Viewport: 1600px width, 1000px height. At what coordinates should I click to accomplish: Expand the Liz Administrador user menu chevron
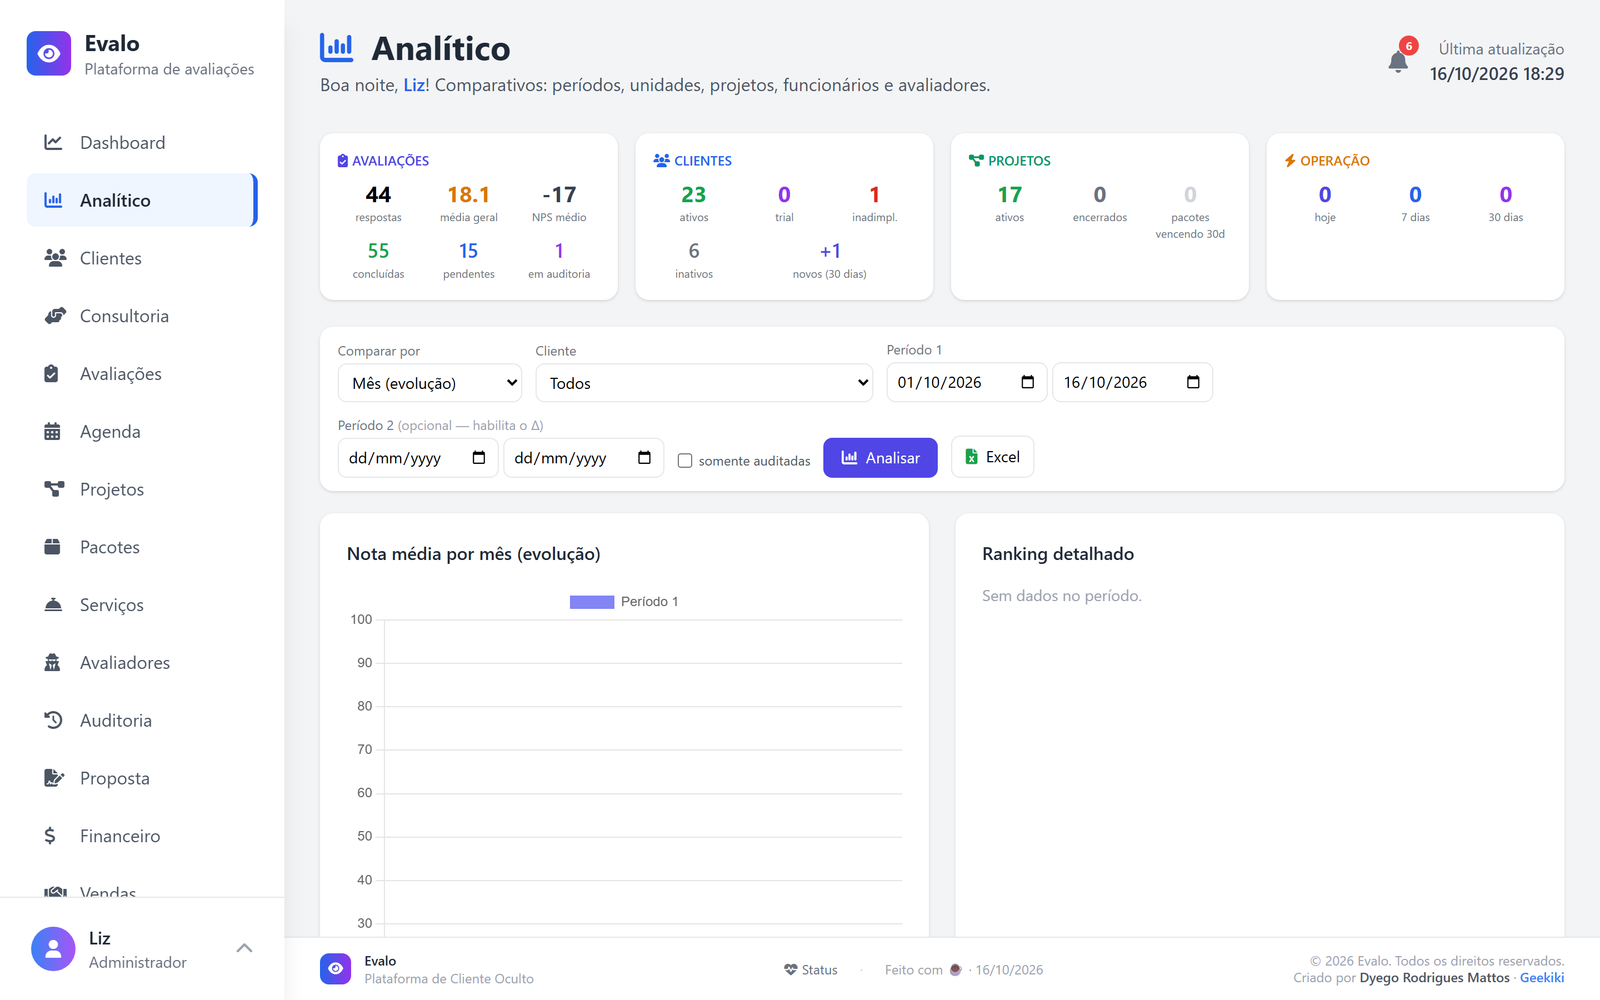(x=244, y=948)
